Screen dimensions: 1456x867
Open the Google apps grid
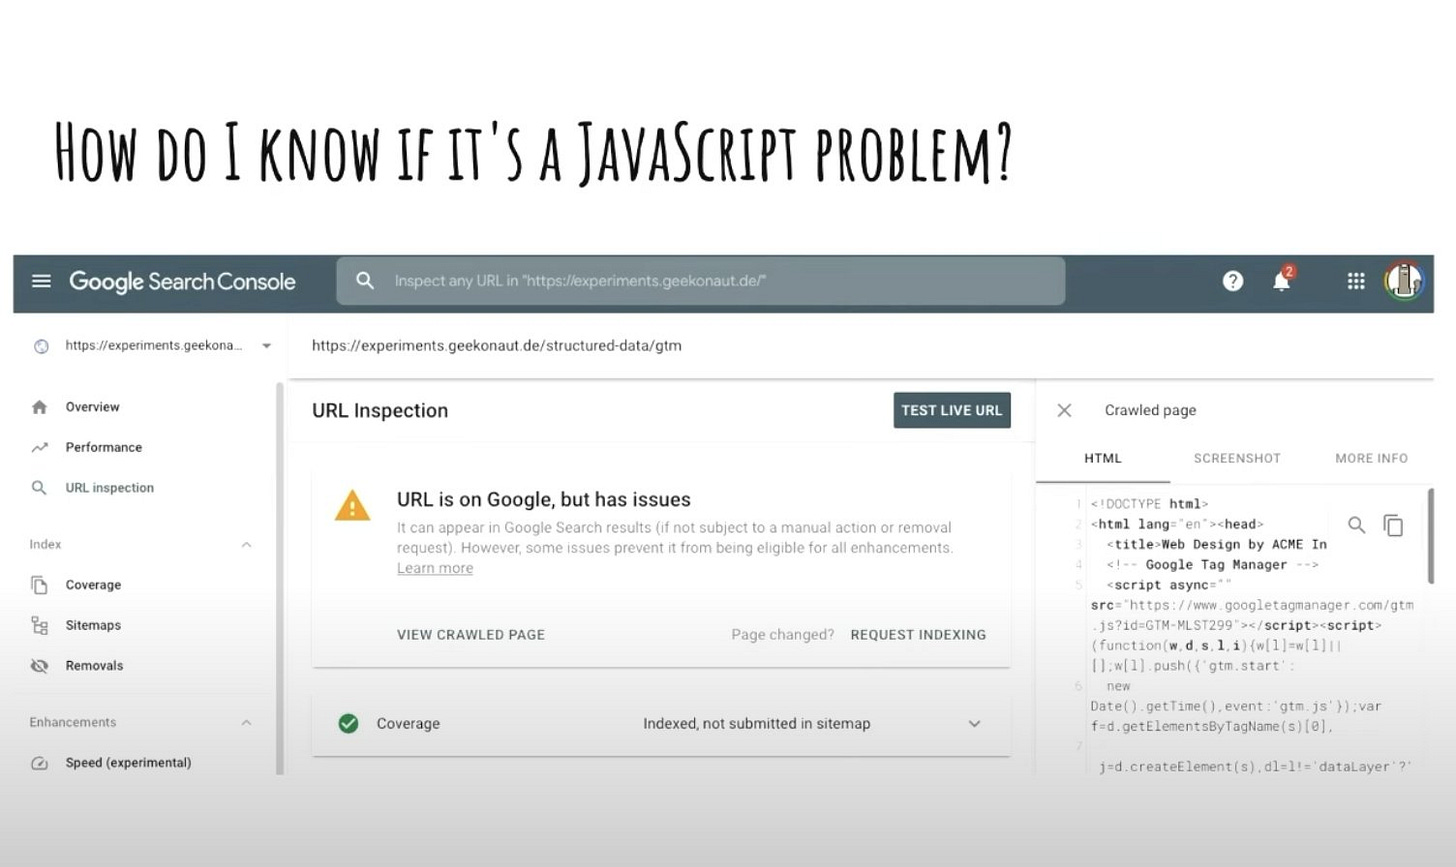[x=1356, y=281]
